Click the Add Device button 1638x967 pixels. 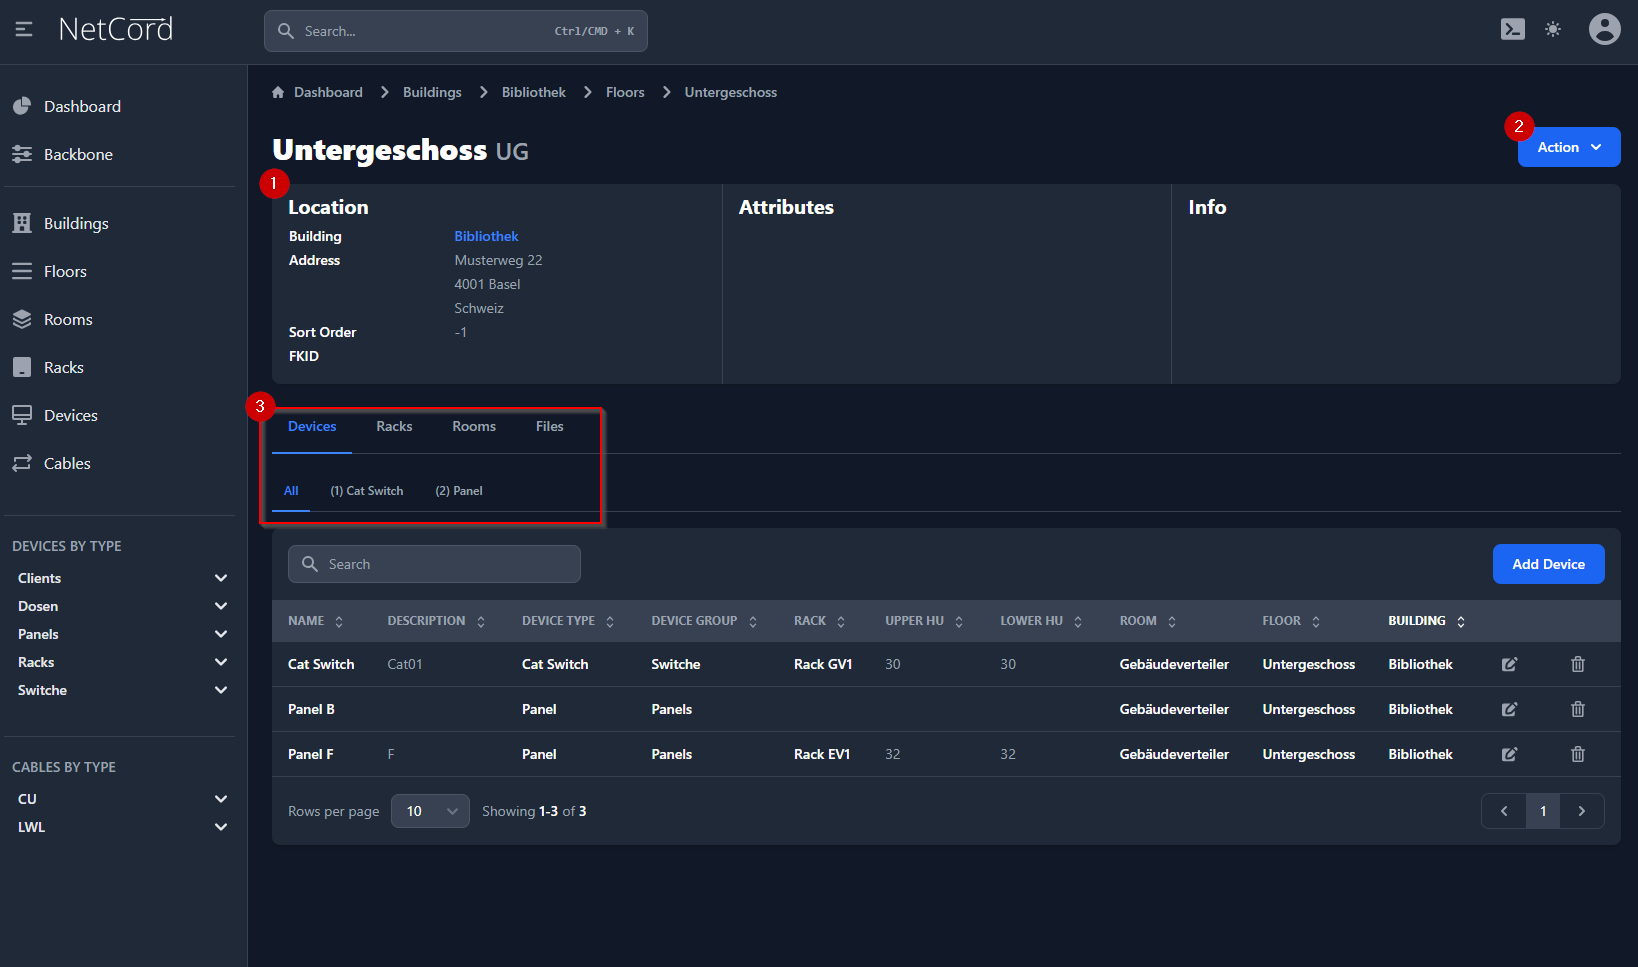1548,564
